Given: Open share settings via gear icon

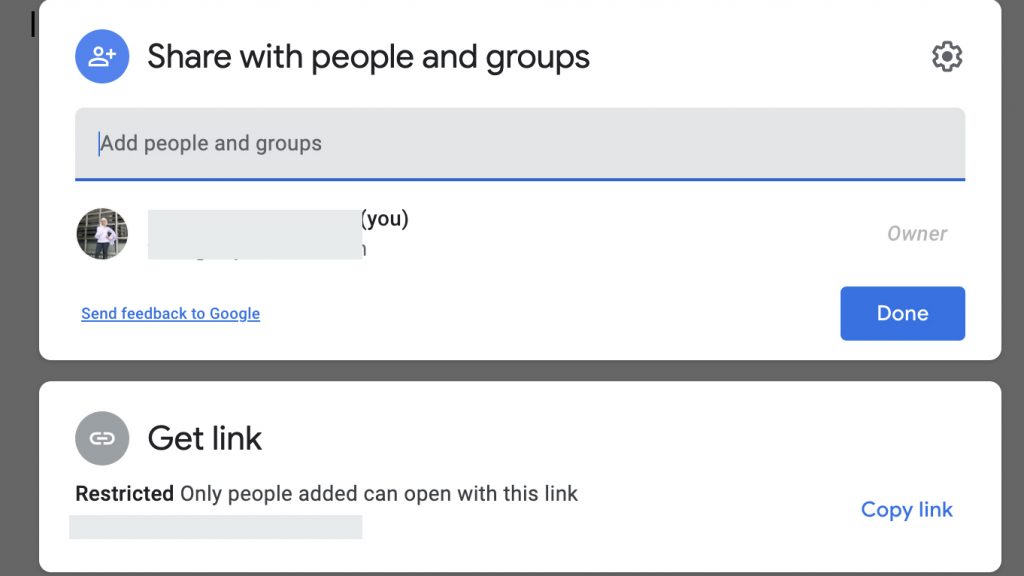Looking at the screenshot, I should [947, 57].
